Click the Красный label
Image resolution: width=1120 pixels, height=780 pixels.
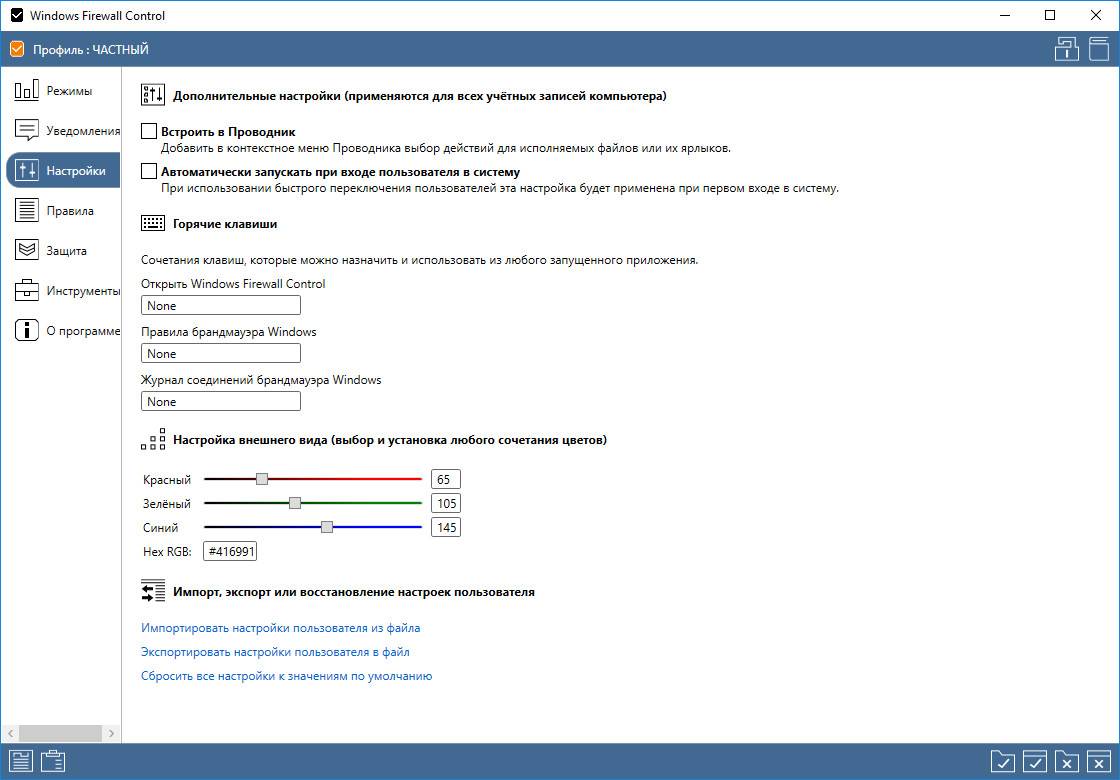point(167,480)
